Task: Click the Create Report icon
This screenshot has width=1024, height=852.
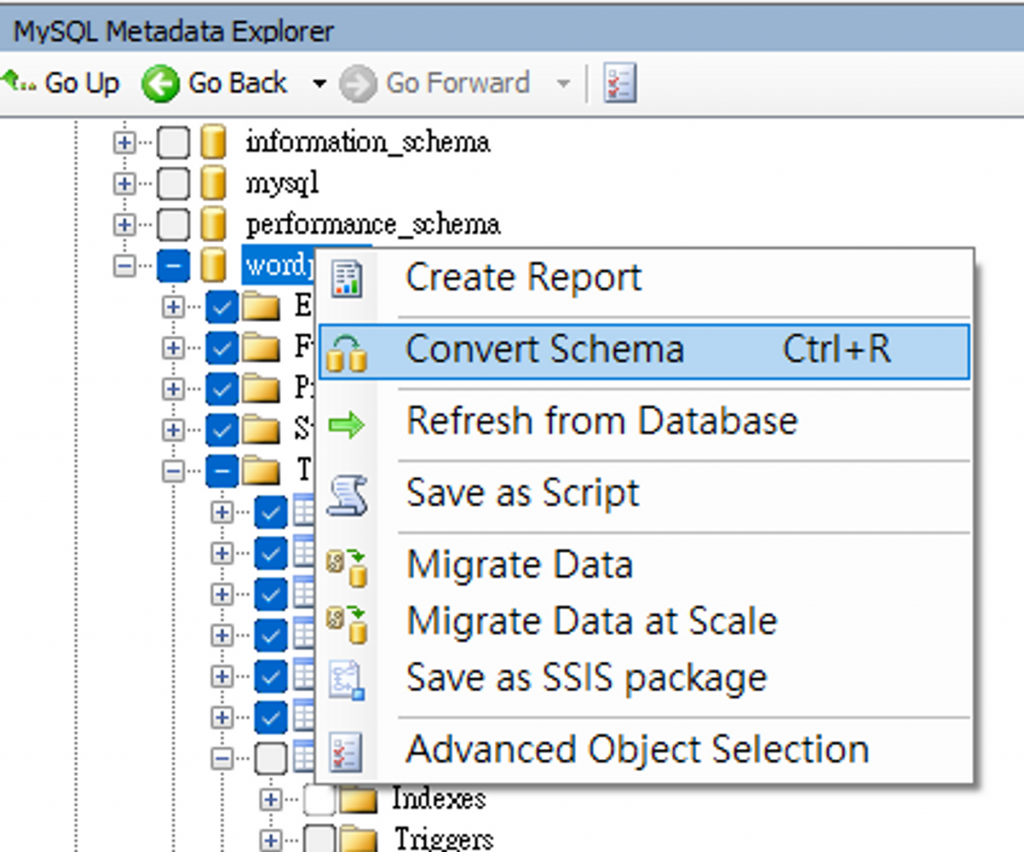Action: tap(347, 279)
